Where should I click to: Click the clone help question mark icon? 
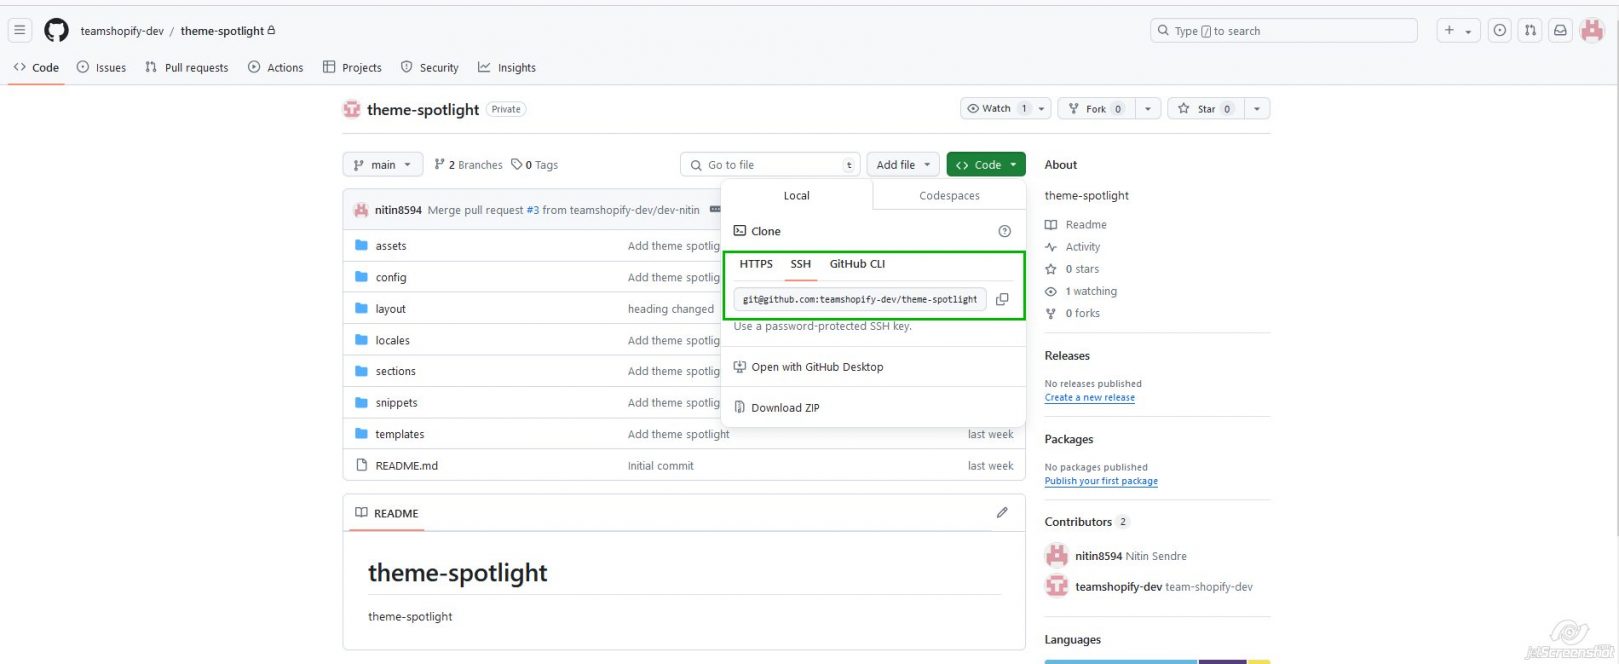point(1004,231)
